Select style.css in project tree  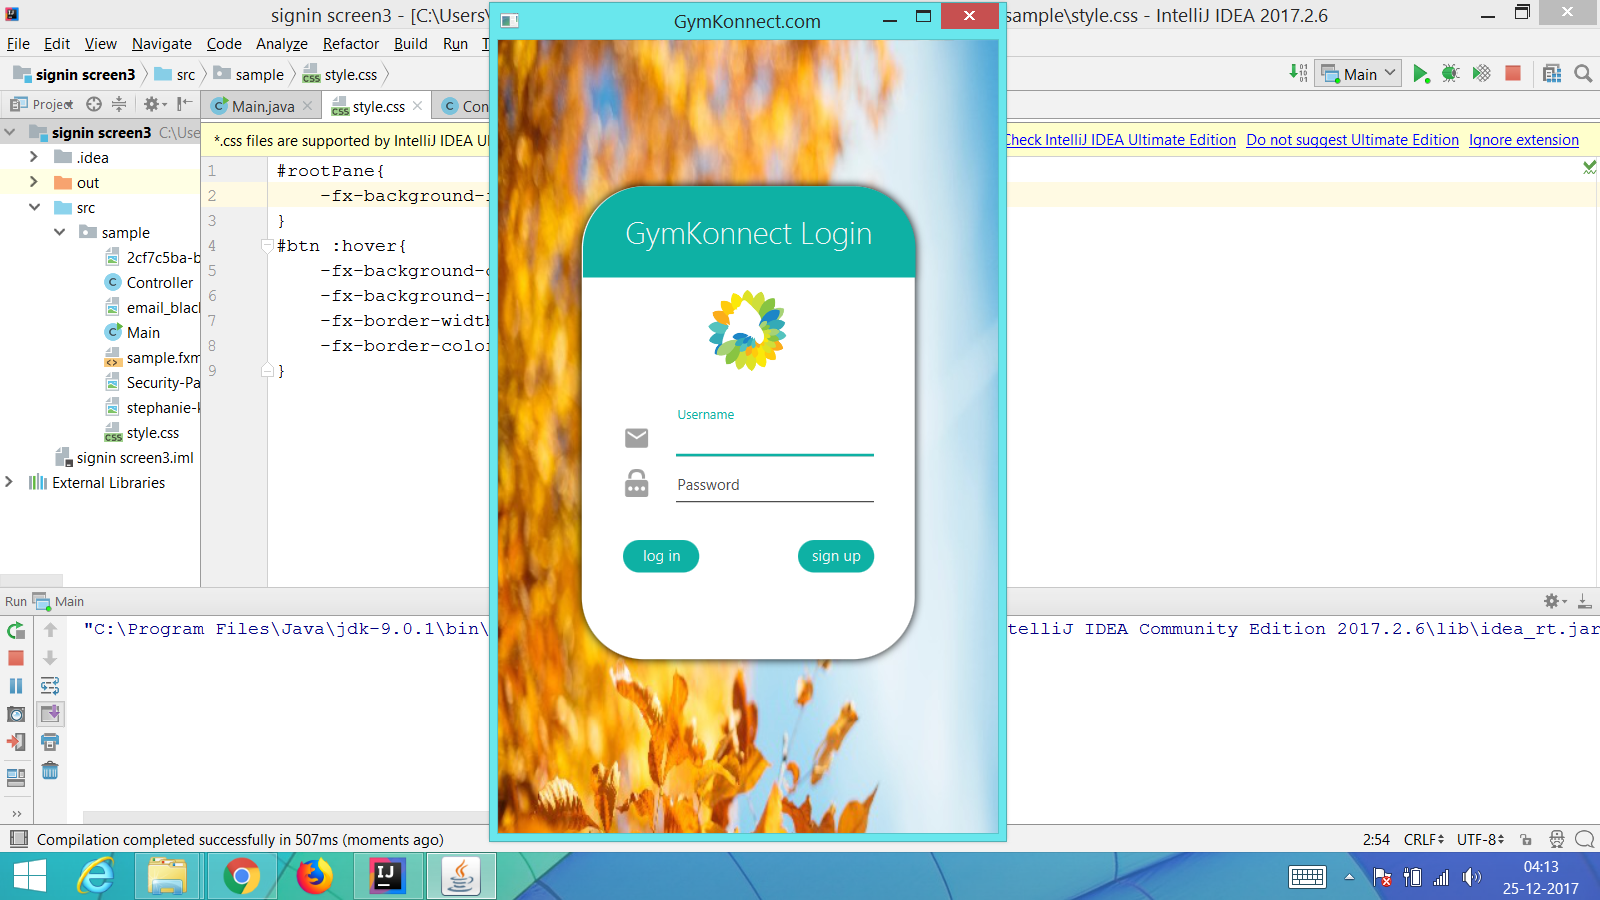click(x=152, y=433)
